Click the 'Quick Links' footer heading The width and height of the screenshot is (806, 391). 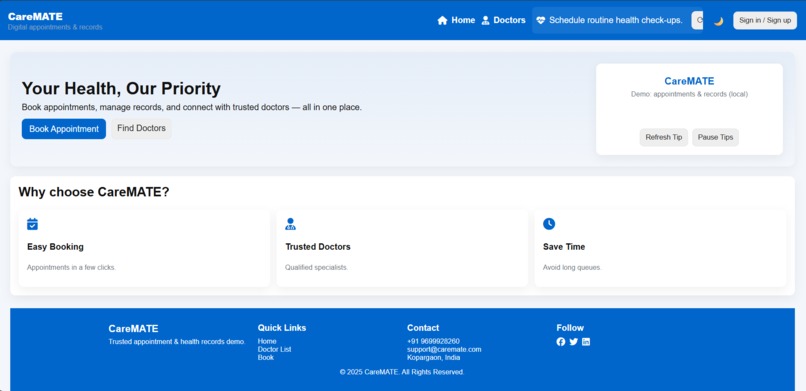(x=282, y=328)
